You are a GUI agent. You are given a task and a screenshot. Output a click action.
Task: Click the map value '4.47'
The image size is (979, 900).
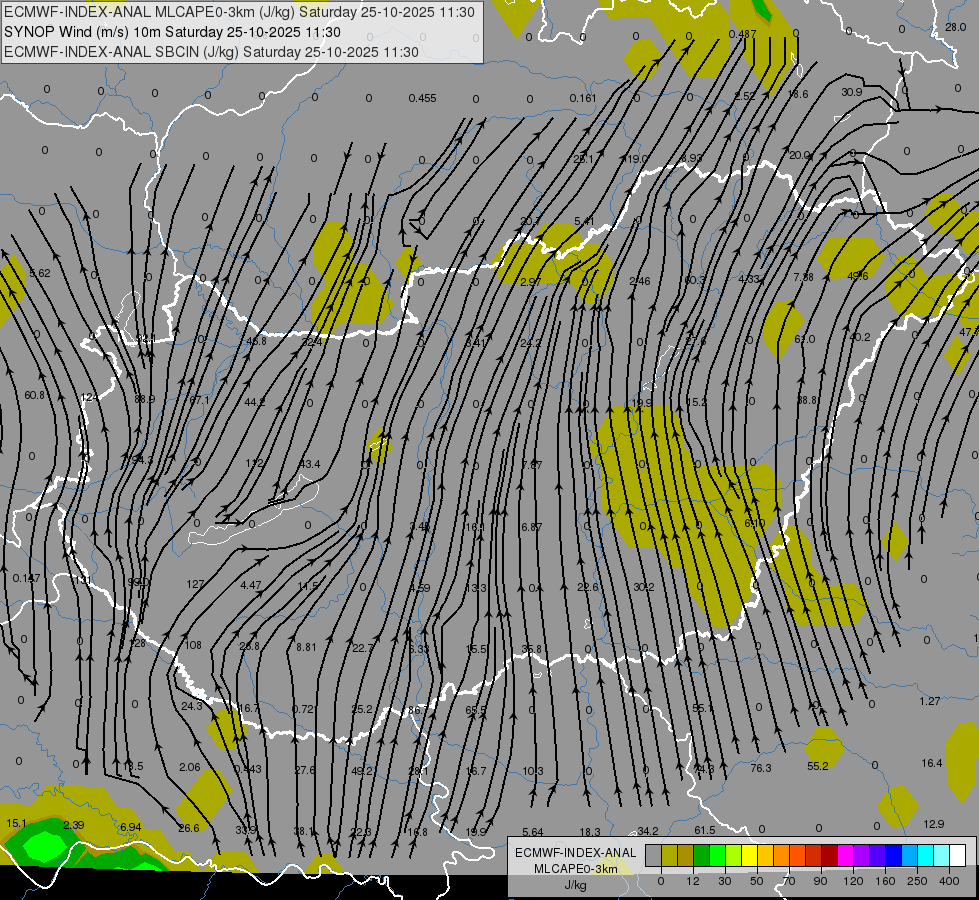[250, 585]
